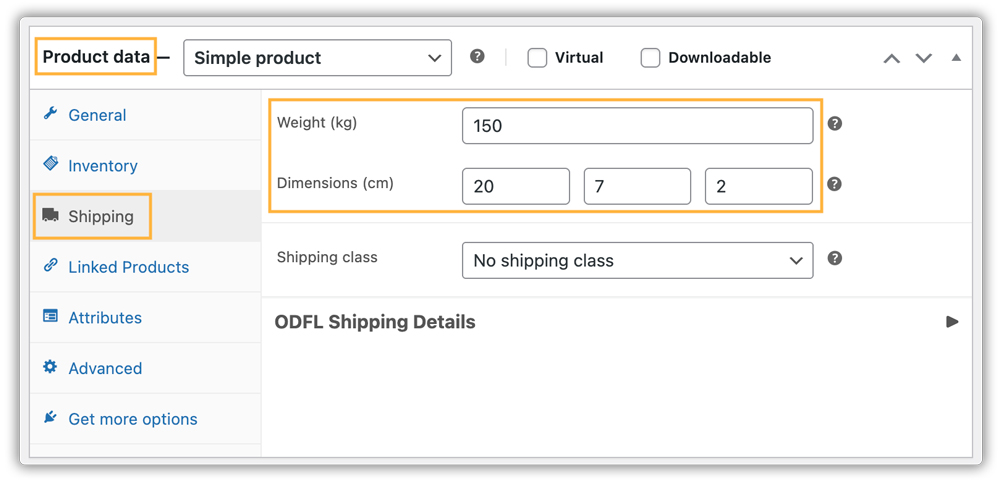Click the Dimensions (cm) label
Screen dimensions: 1000x480
(335, 184)
